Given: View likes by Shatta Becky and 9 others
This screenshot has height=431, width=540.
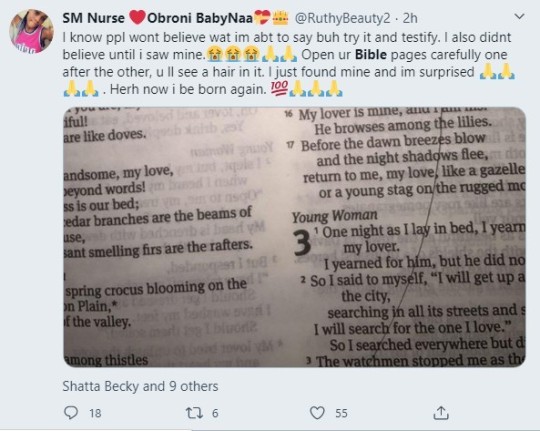Looking at the screenshot, I should click(140, 386).
